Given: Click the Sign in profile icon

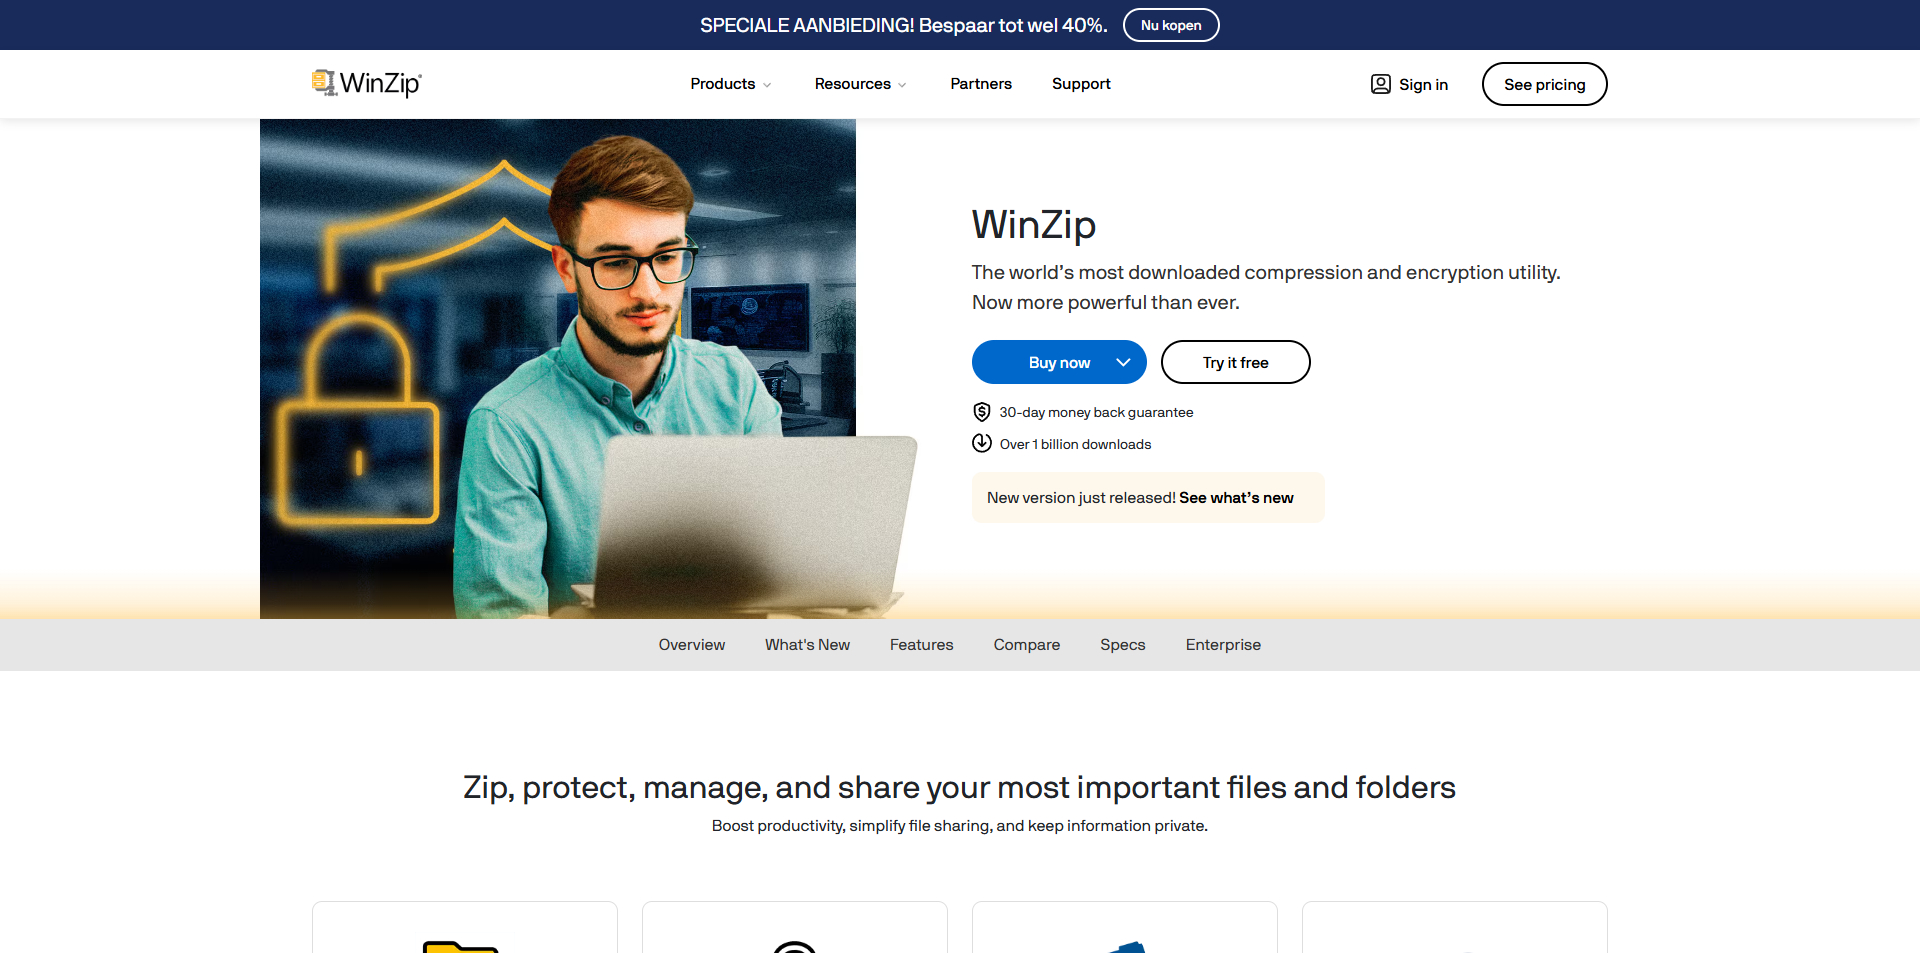Looking at the screenshot, I should [1380, 84].
